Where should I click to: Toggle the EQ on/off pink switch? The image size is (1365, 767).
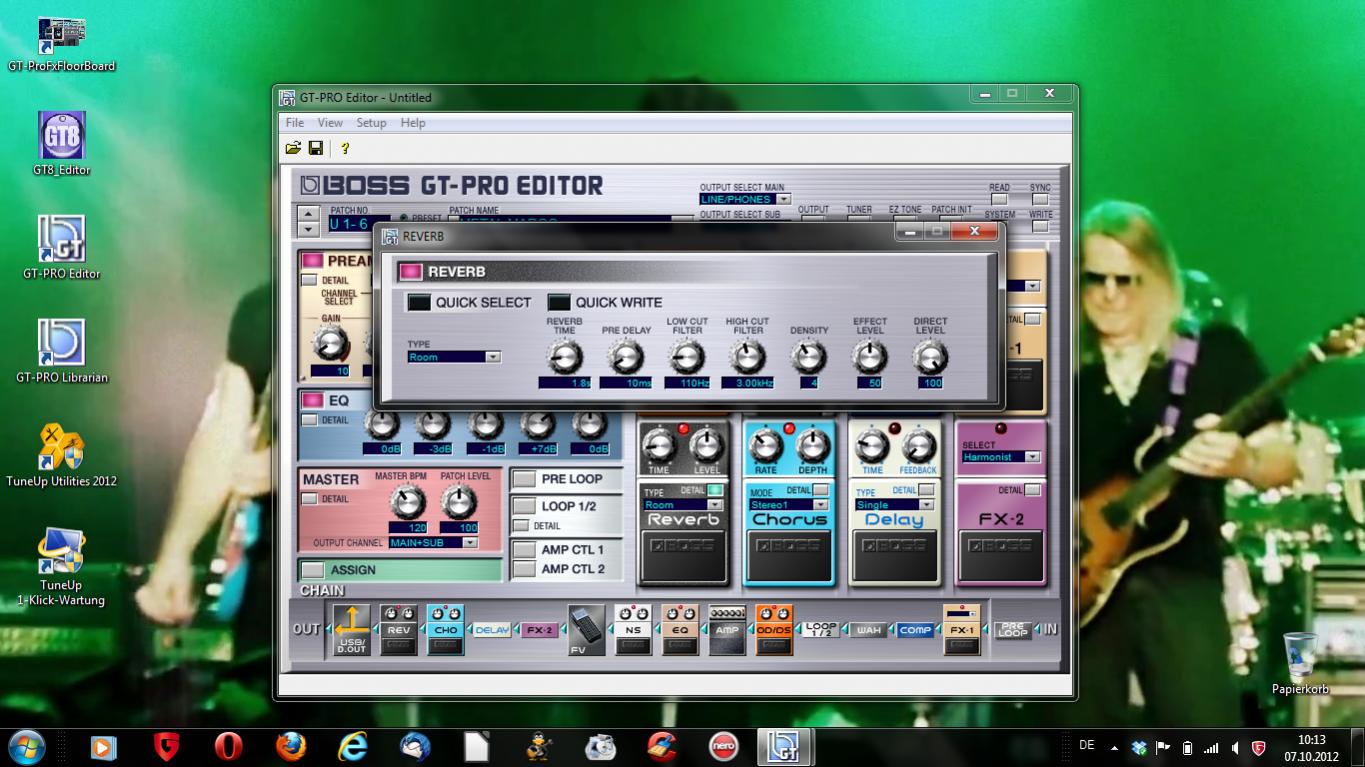(312, 401)
